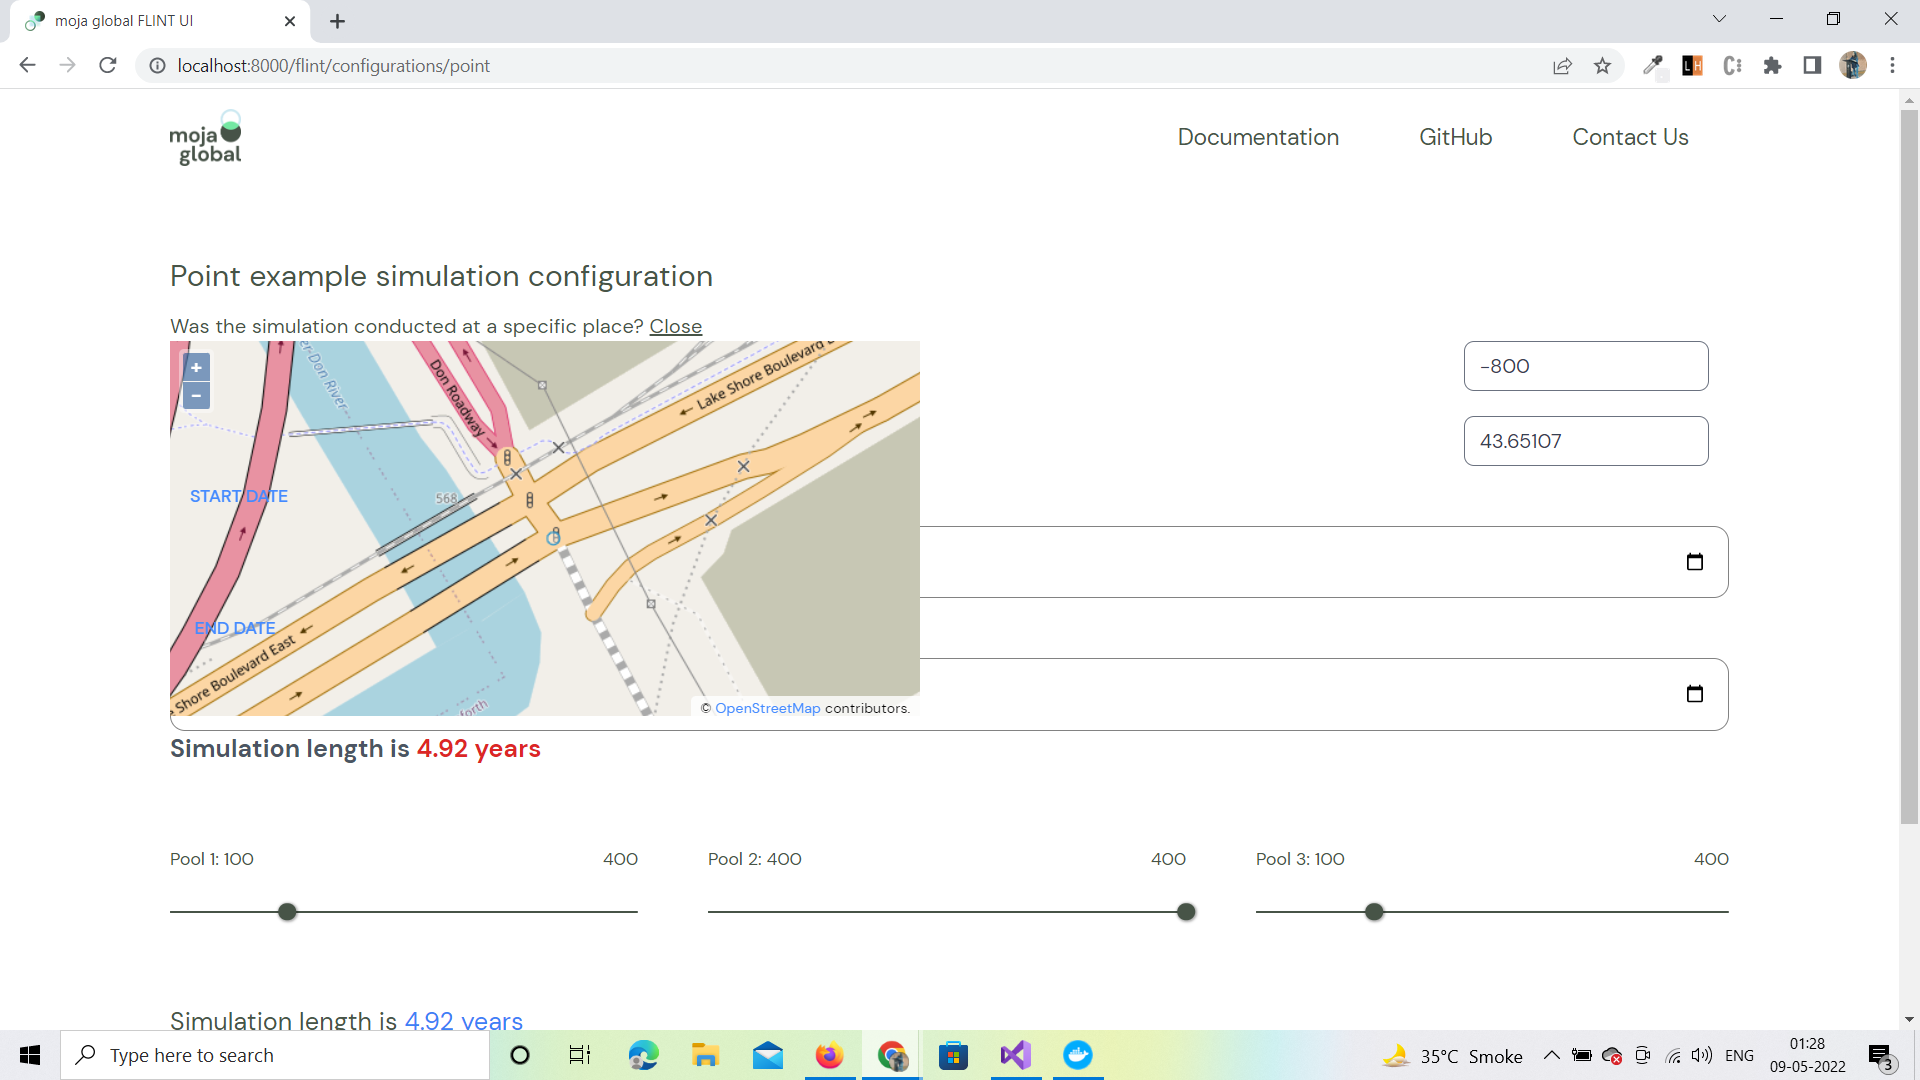Launch Visual Studio from the taskbar
Screen dimensions: 1920x1080
1014,1055
